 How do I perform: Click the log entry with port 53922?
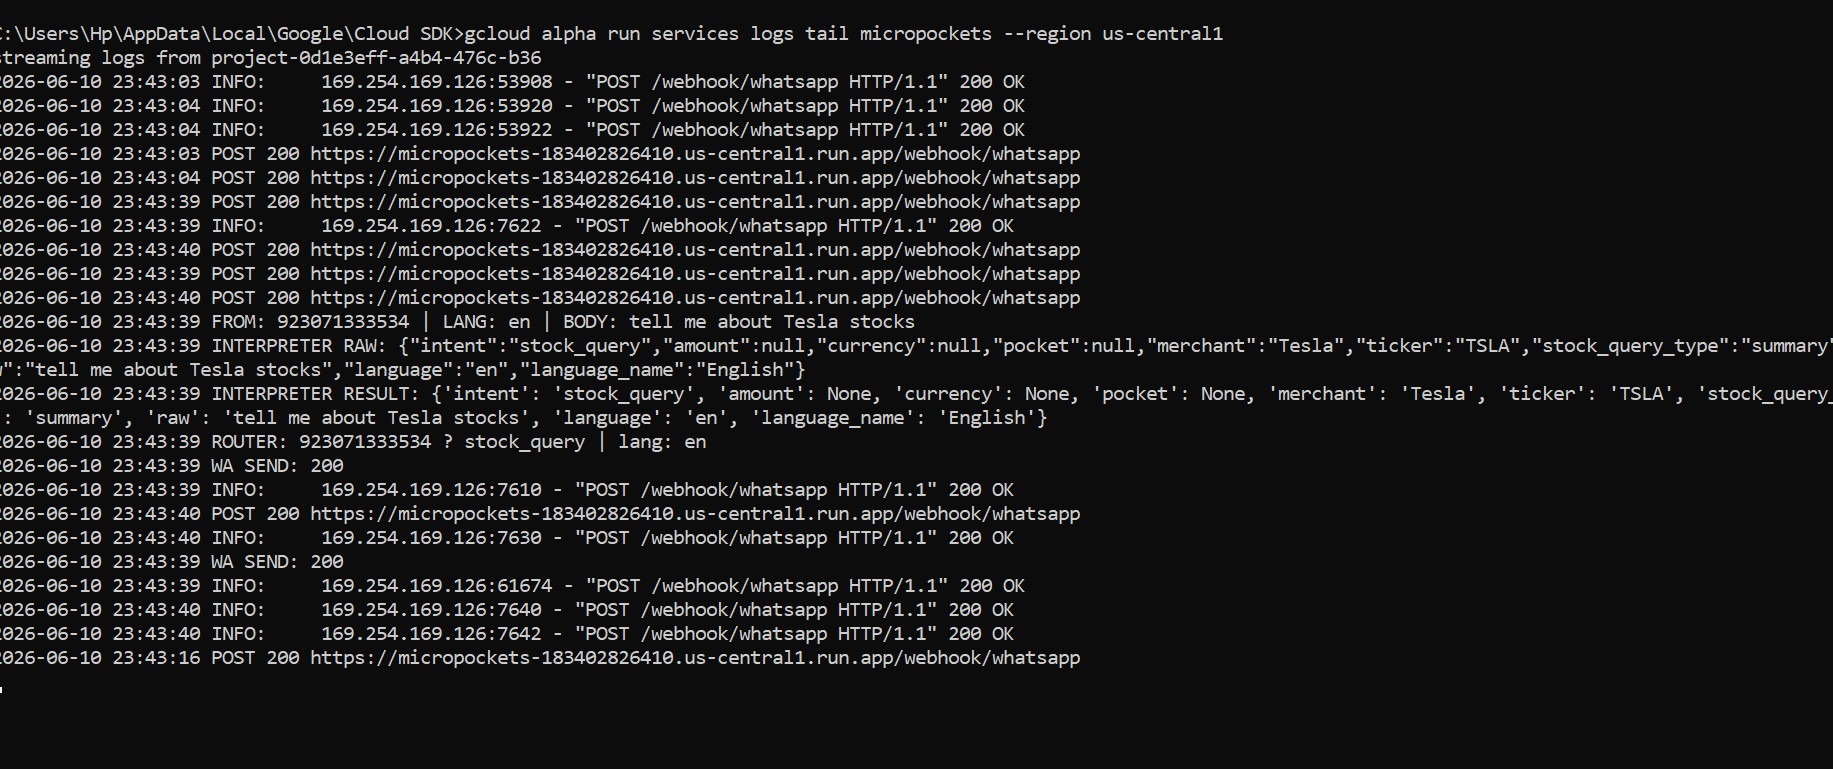click(512, 130)
